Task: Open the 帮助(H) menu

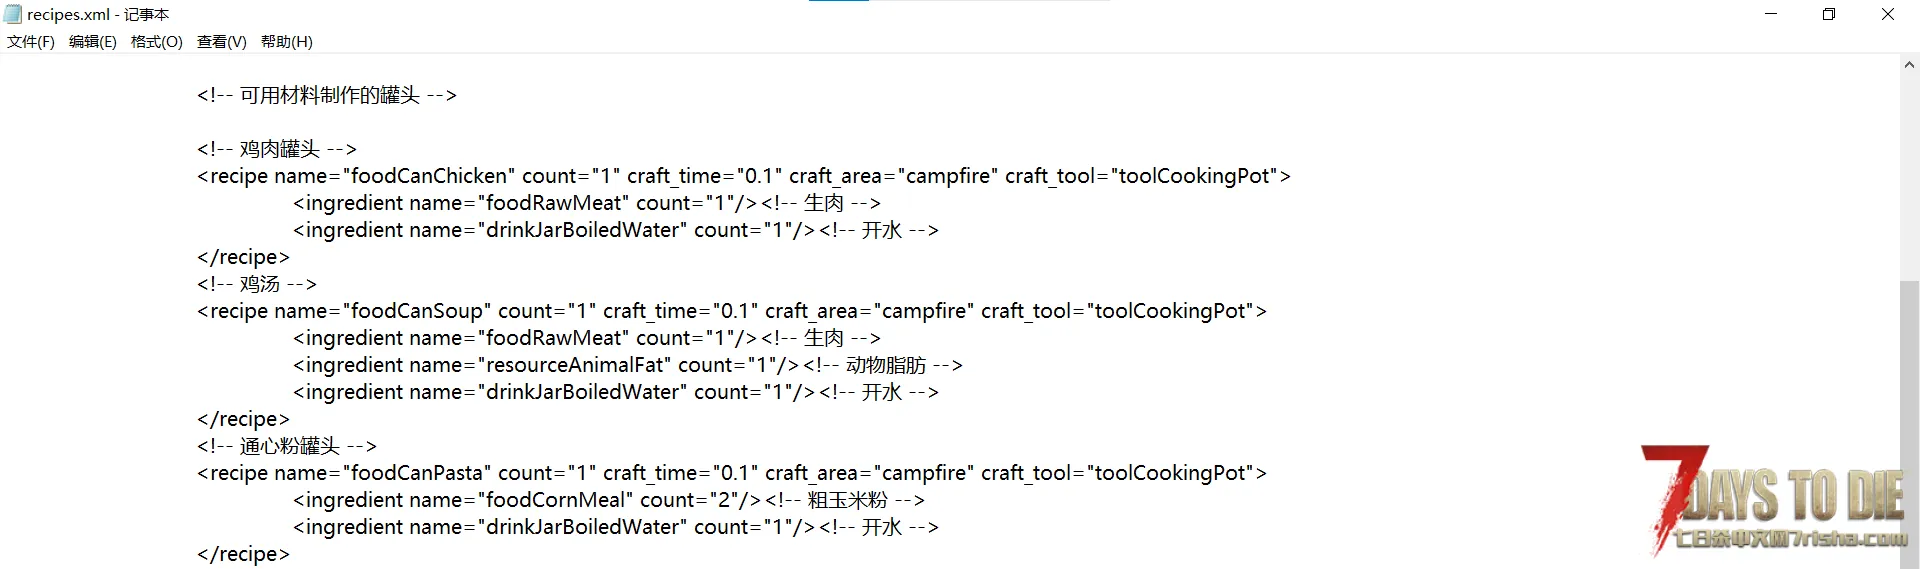Action: point(287,42)
